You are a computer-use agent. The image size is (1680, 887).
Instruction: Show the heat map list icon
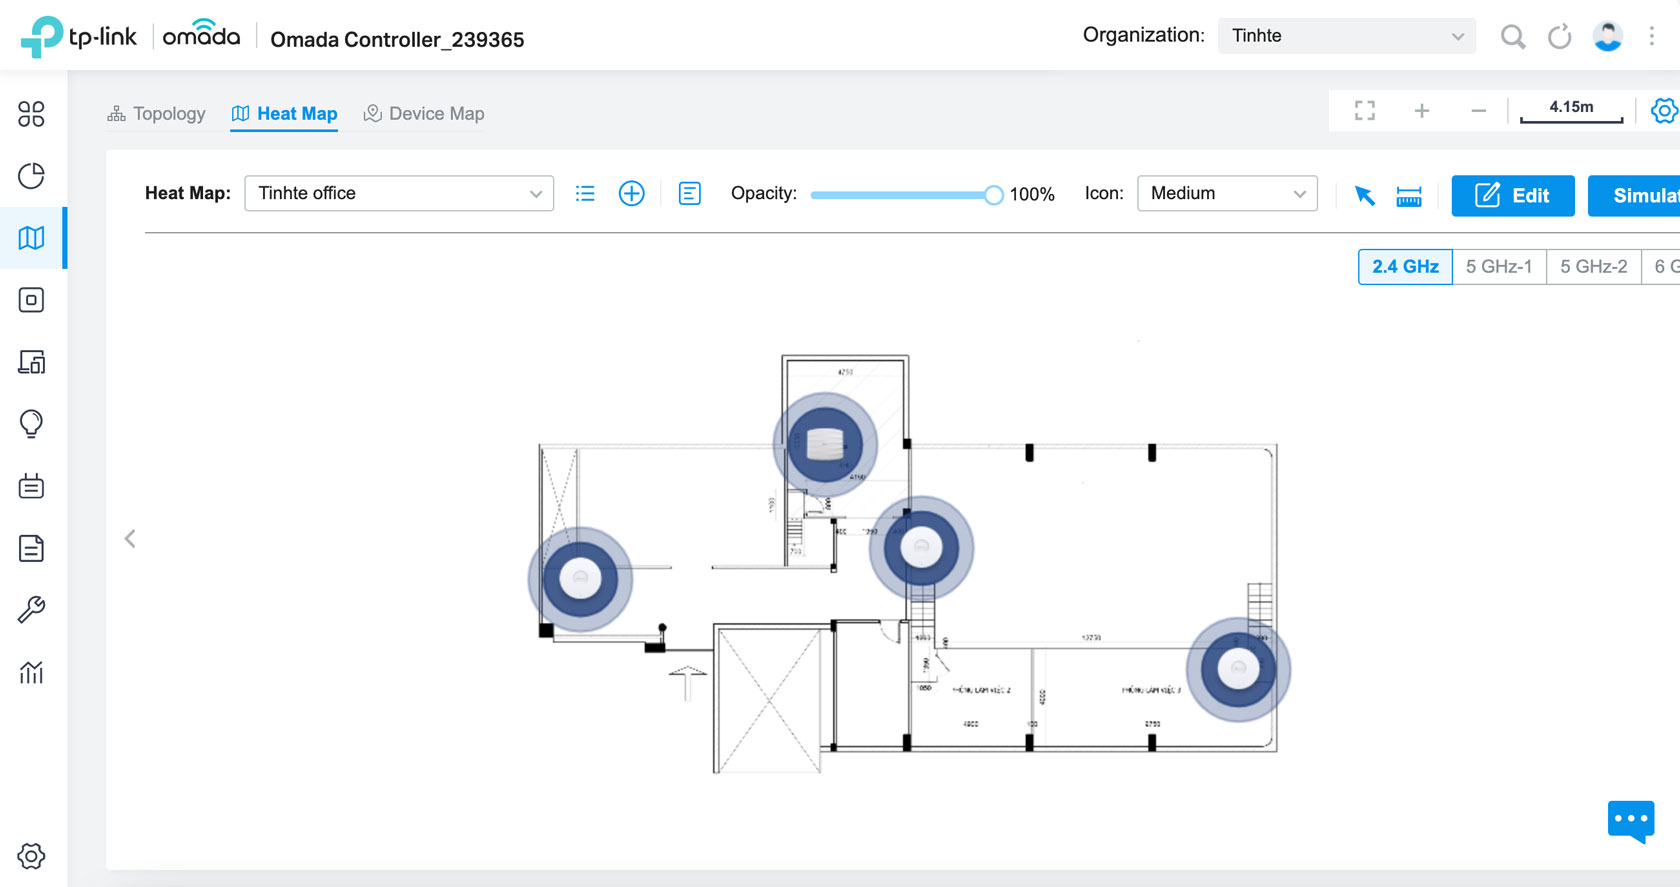(585, 193)
